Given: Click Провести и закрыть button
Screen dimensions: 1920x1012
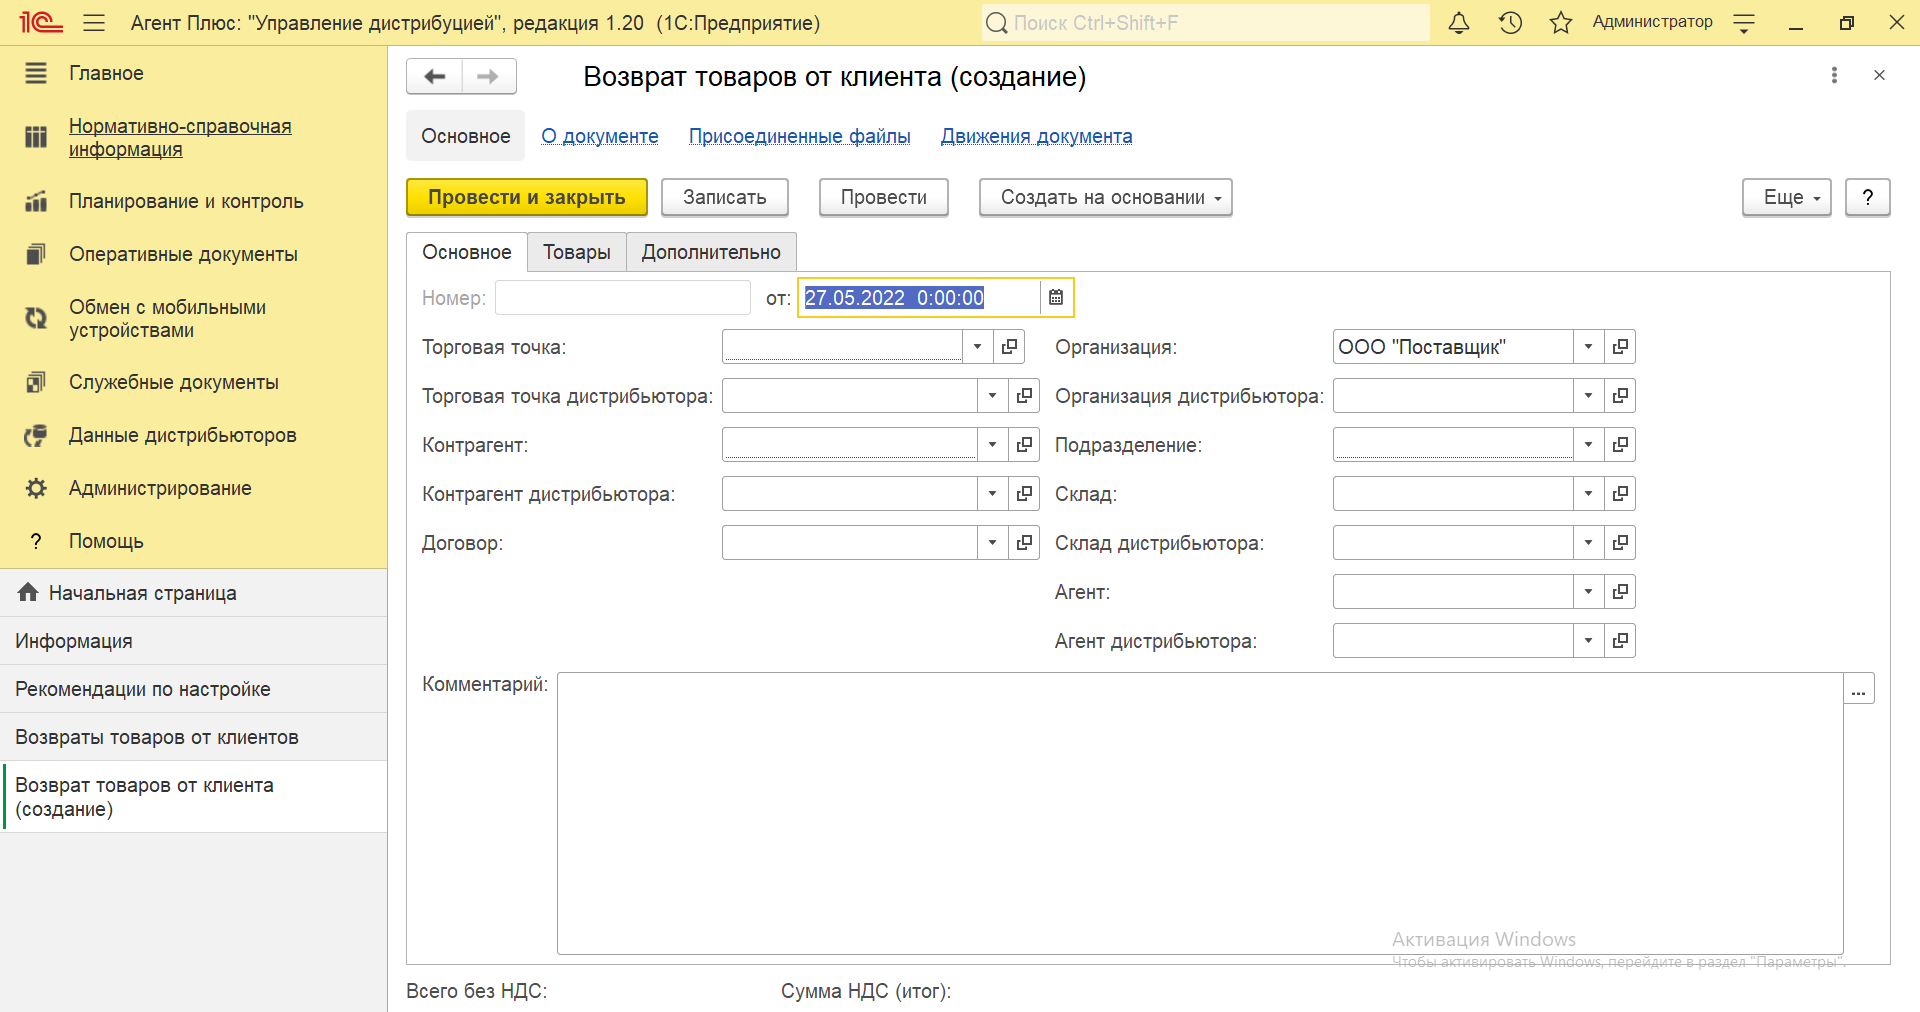Looking at the screenshot, I should [x=527, y=197].
